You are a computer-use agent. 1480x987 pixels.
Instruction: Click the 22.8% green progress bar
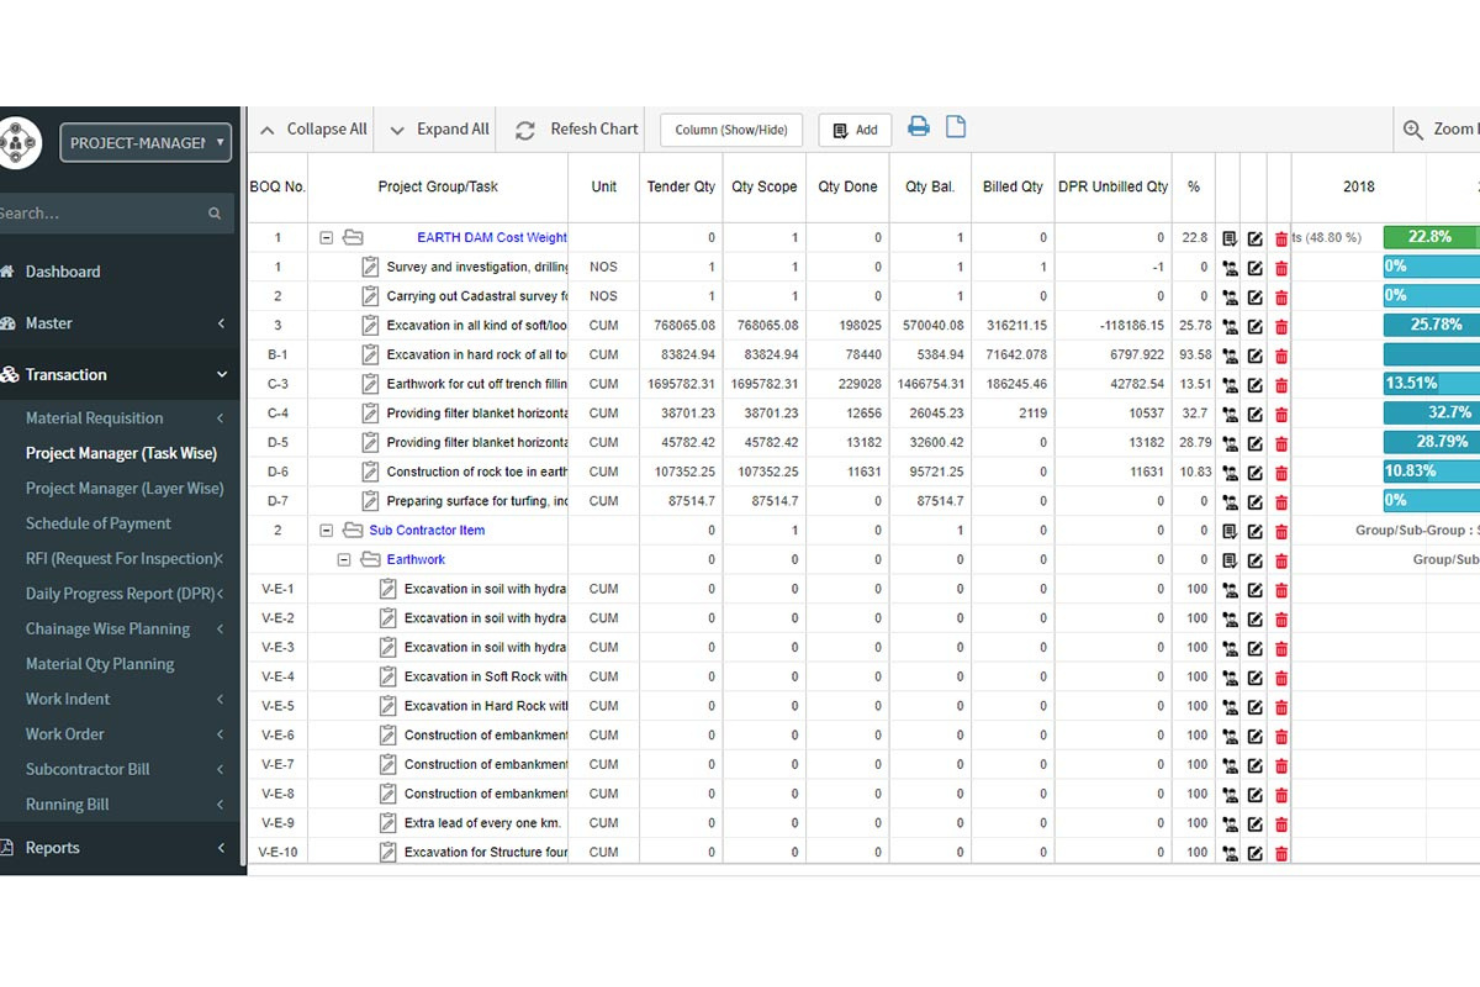(1430, 237)
